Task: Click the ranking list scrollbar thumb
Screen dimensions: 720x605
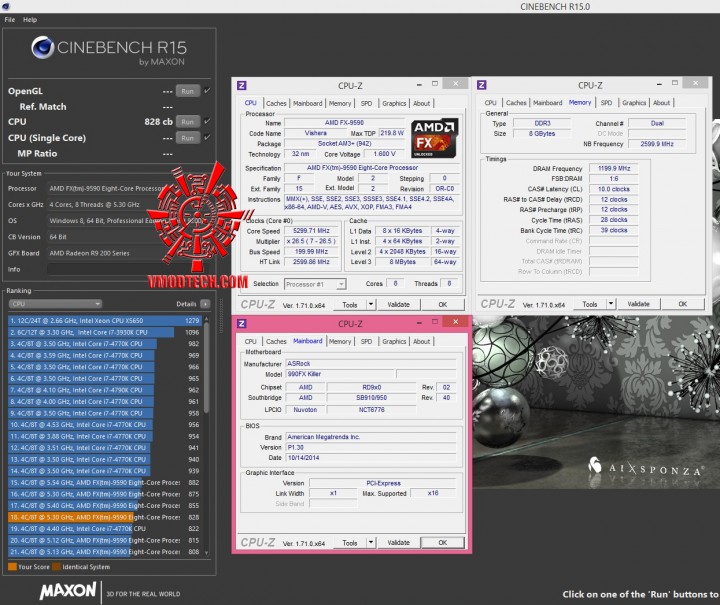Action: click(207, 367)
